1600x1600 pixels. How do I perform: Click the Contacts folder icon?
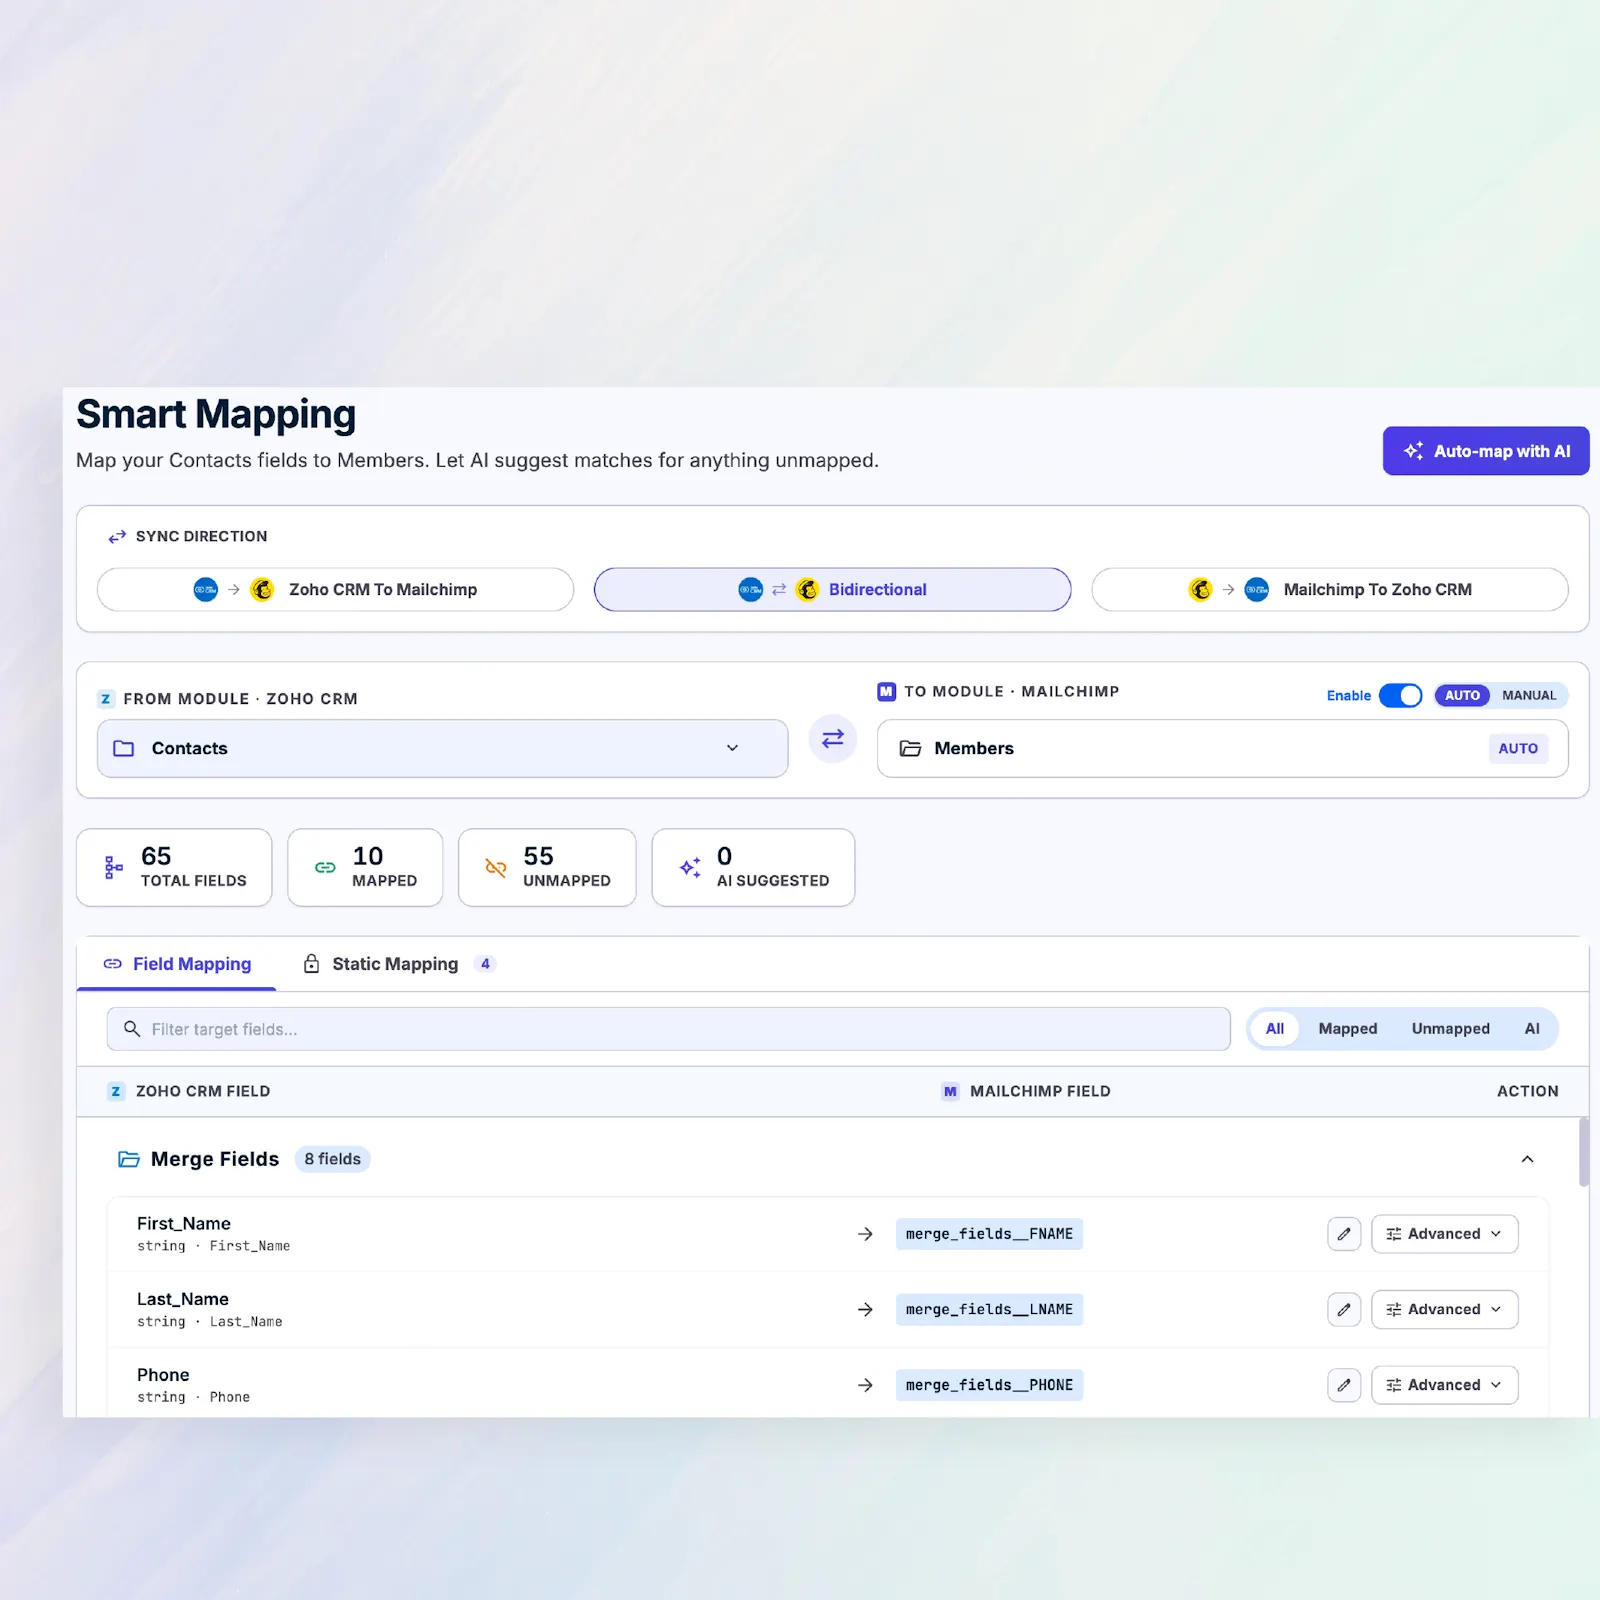point(124,748)
